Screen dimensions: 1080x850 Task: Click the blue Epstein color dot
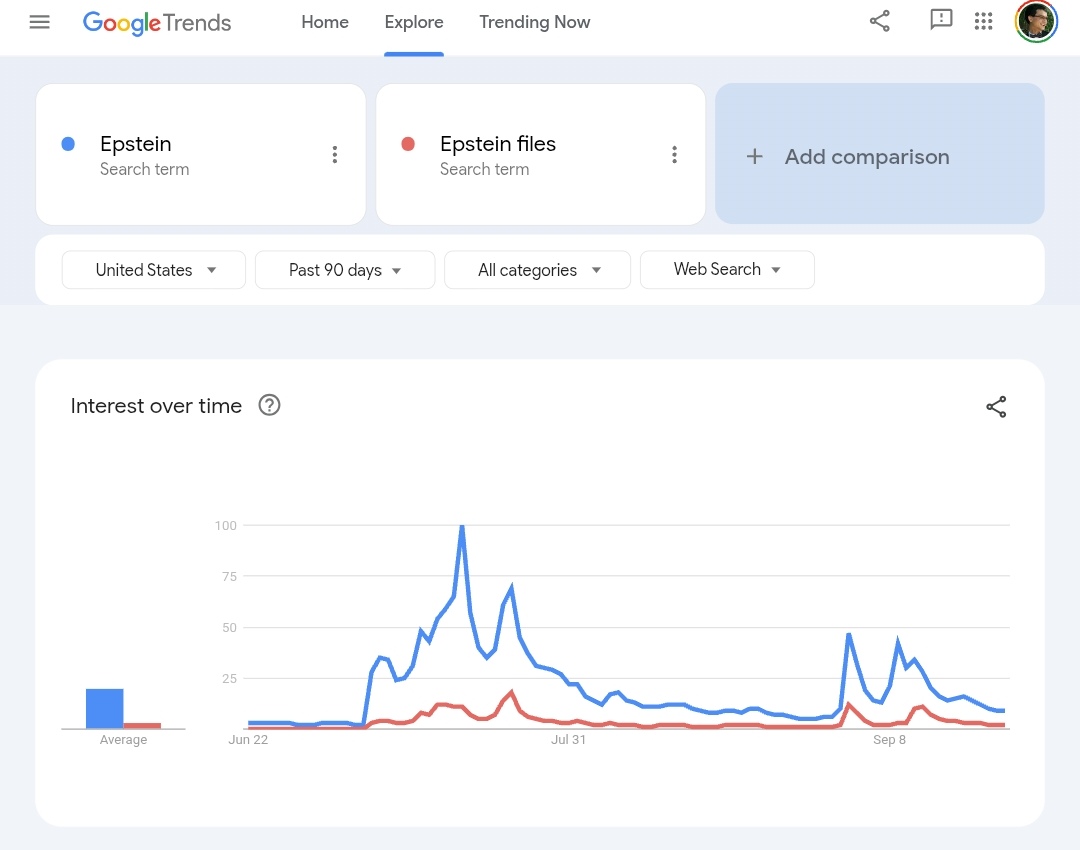pos(68,144)
